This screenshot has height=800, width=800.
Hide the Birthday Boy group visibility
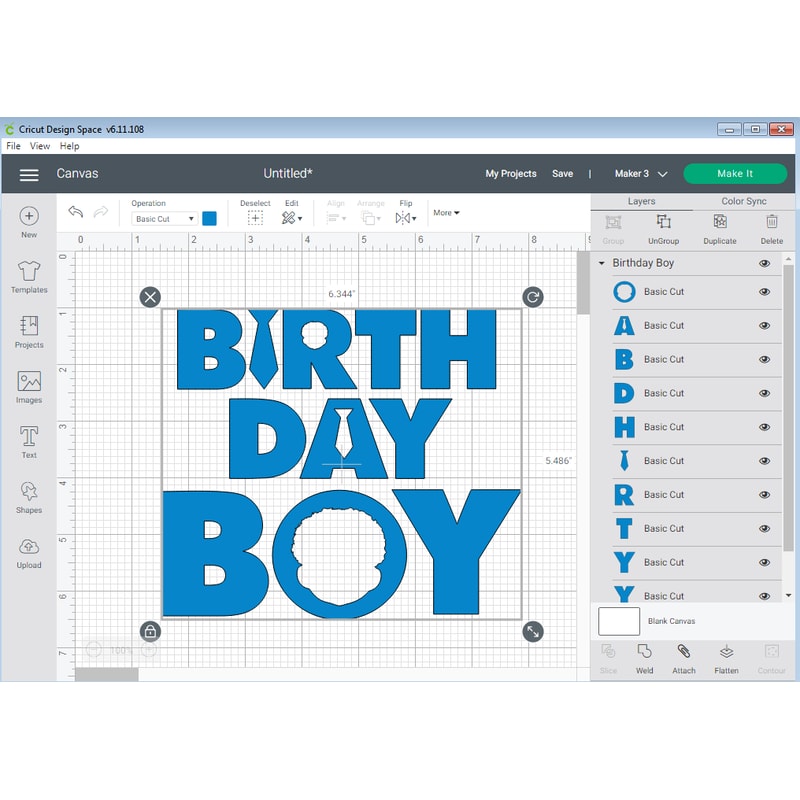(764, 263)
